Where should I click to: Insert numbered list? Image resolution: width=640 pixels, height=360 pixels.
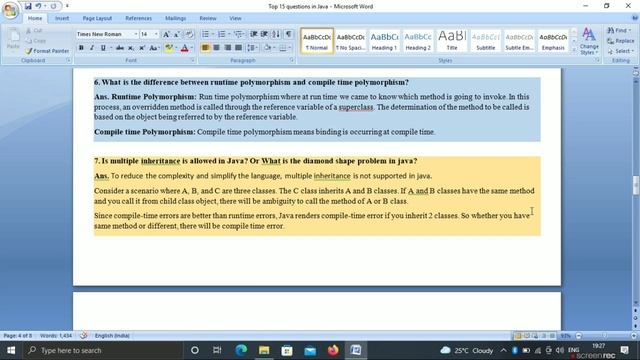pyautogui.click(x=221, y=34)
